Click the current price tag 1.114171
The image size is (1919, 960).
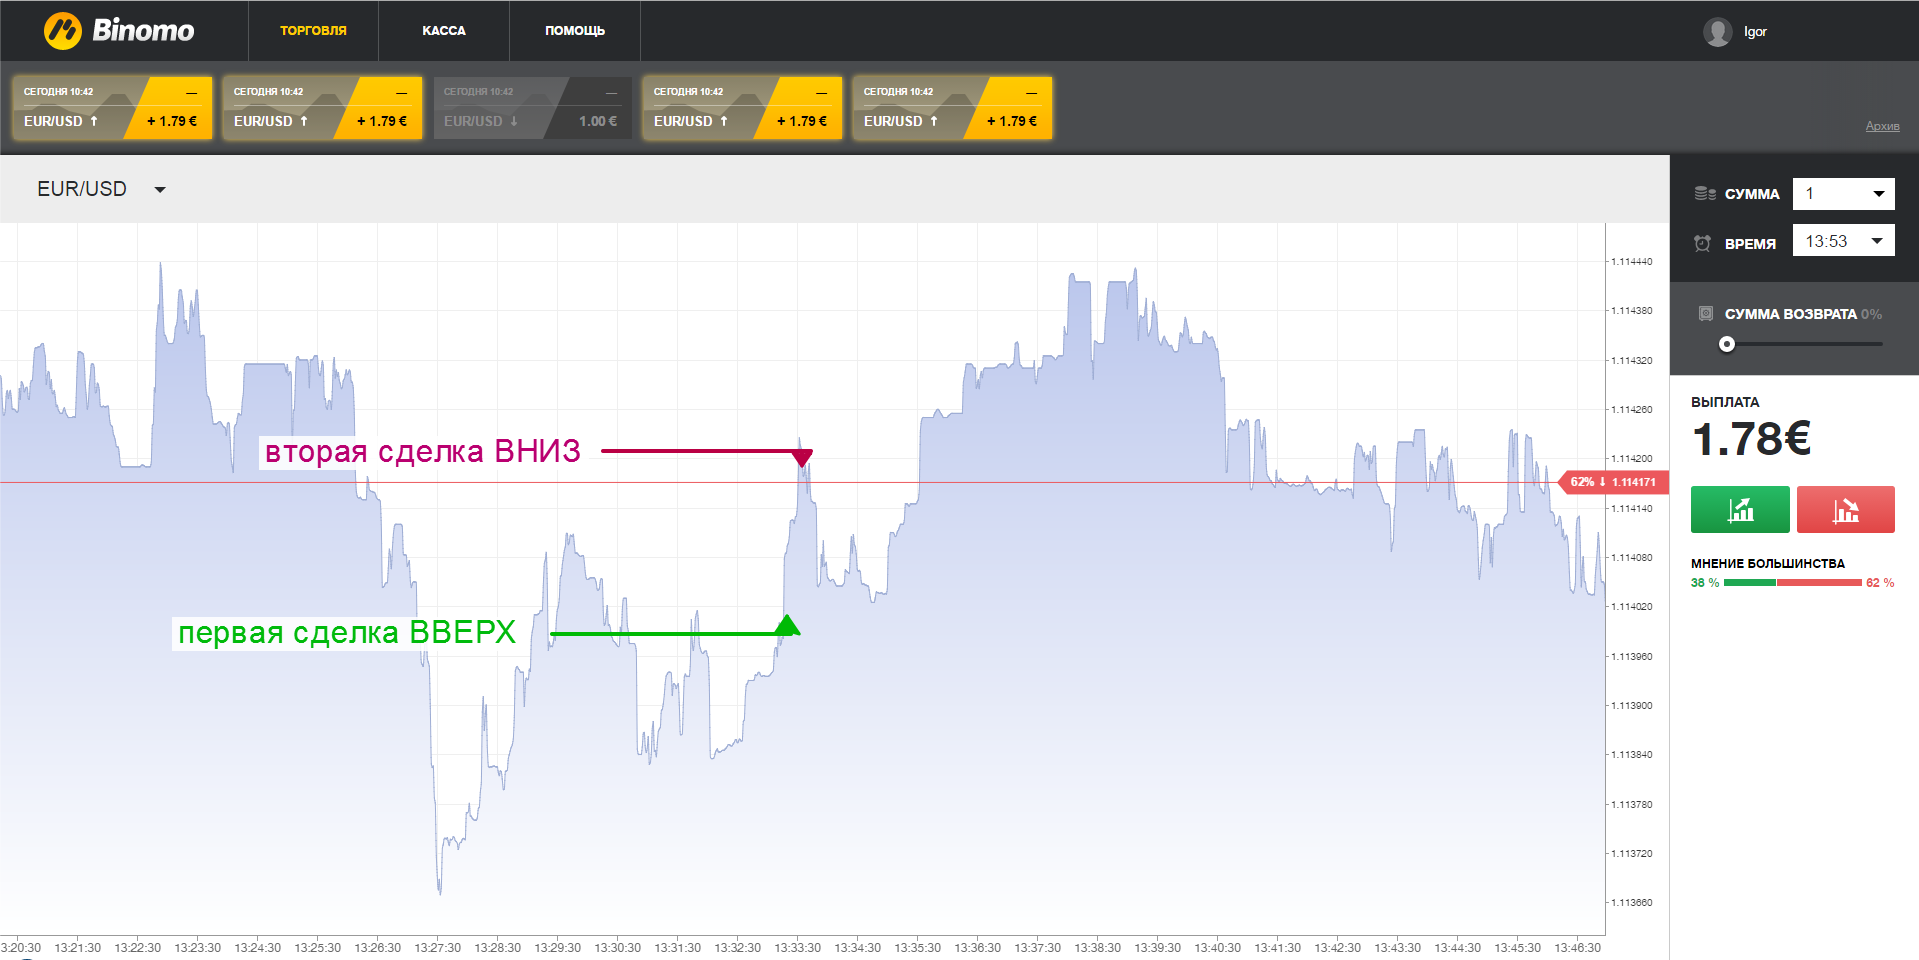1613,482
